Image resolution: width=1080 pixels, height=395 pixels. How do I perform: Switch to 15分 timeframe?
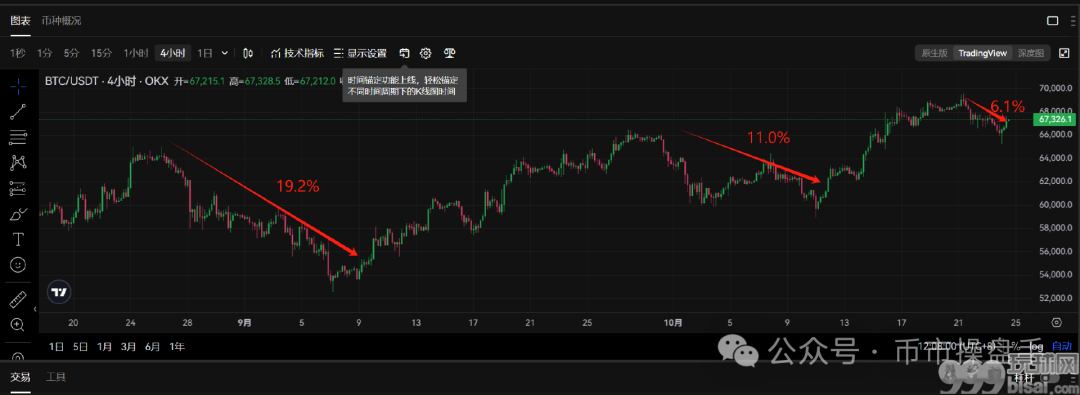(101, 53)
